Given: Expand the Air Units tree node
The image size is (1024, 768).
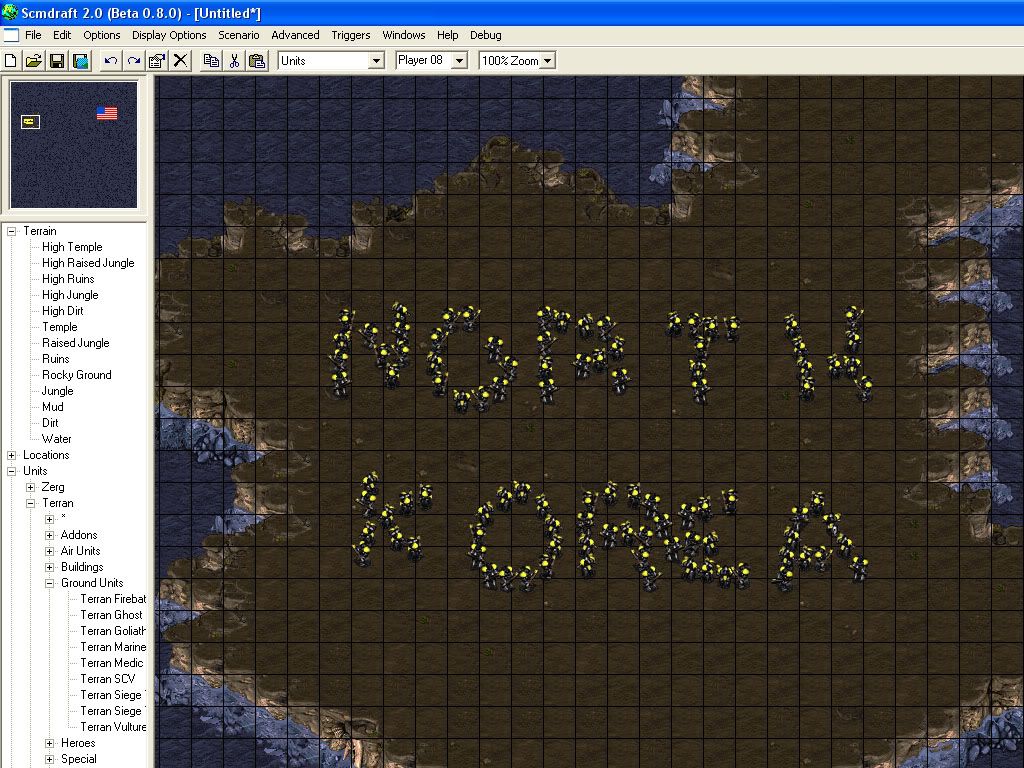Looking at the screenshot, I should [x=49, y=551].
